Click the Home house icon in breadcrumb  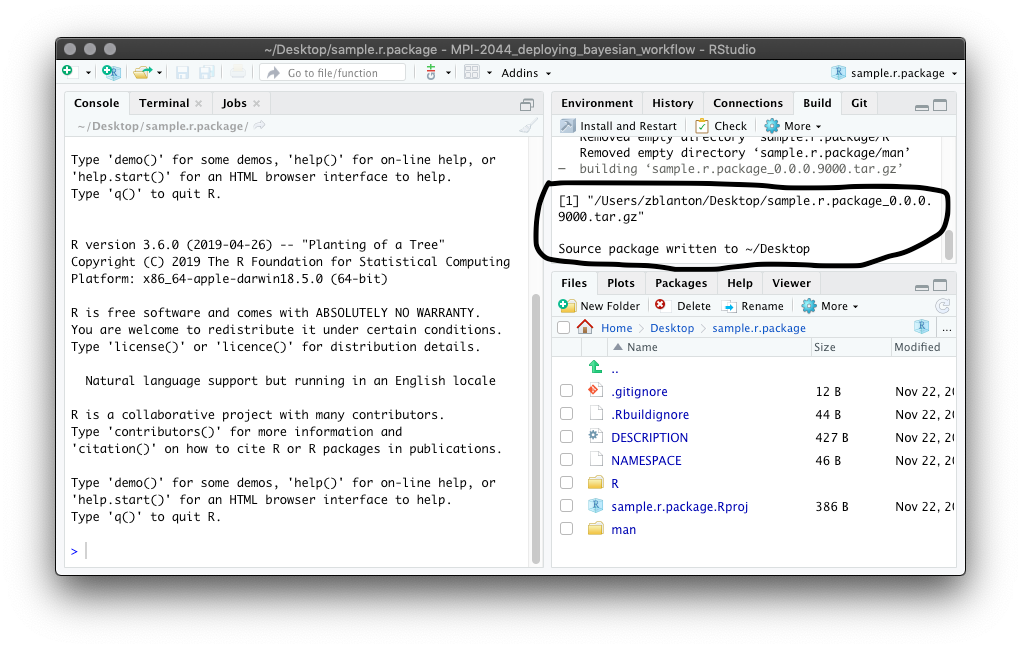click(x=585, y=327)
